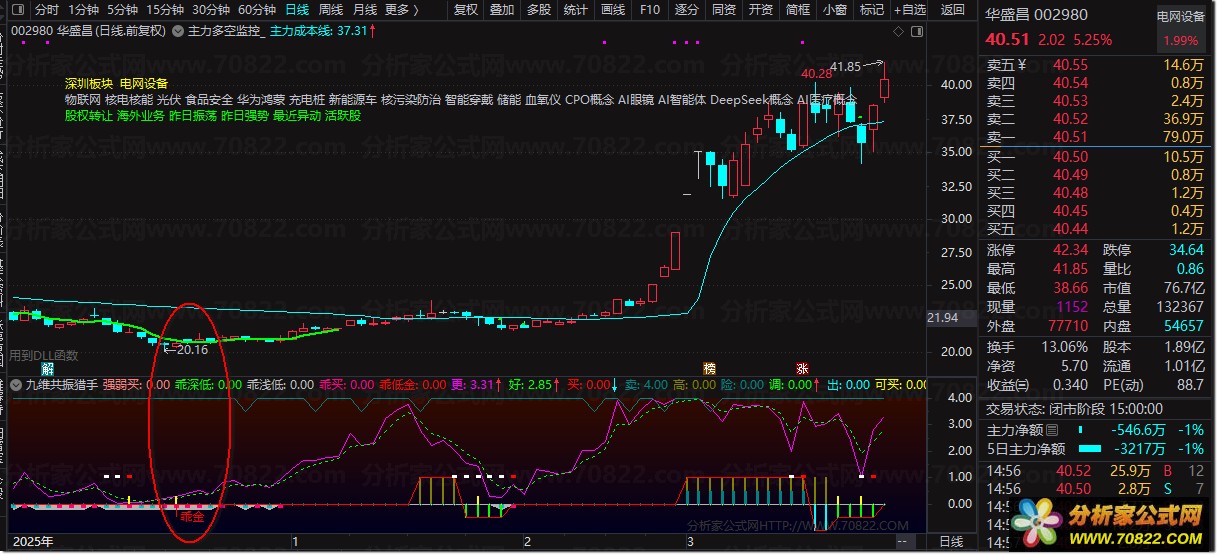Add stock via +自选 button
Screen dimensions: 1219x555
coord(907,10)
